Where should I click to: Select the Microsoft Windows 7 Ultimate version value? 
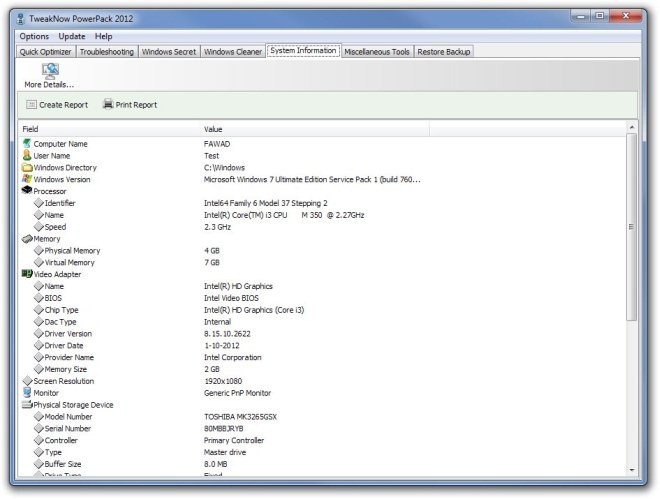tap(312, 179)
